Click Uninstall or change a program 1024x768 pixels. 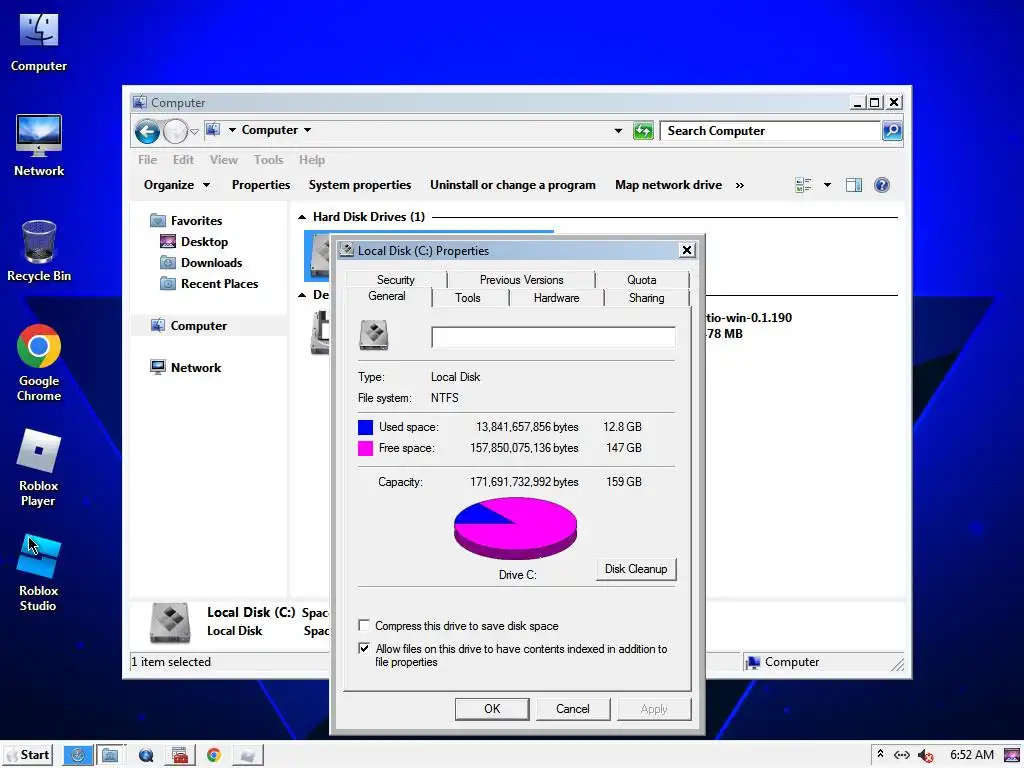tap(513, 185)
